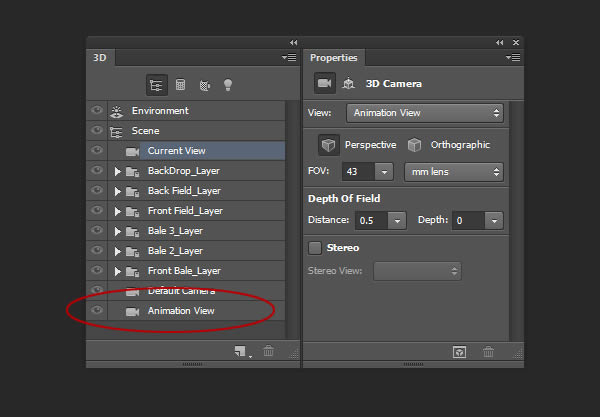Click the Current View camera icon

coord(132,151)
